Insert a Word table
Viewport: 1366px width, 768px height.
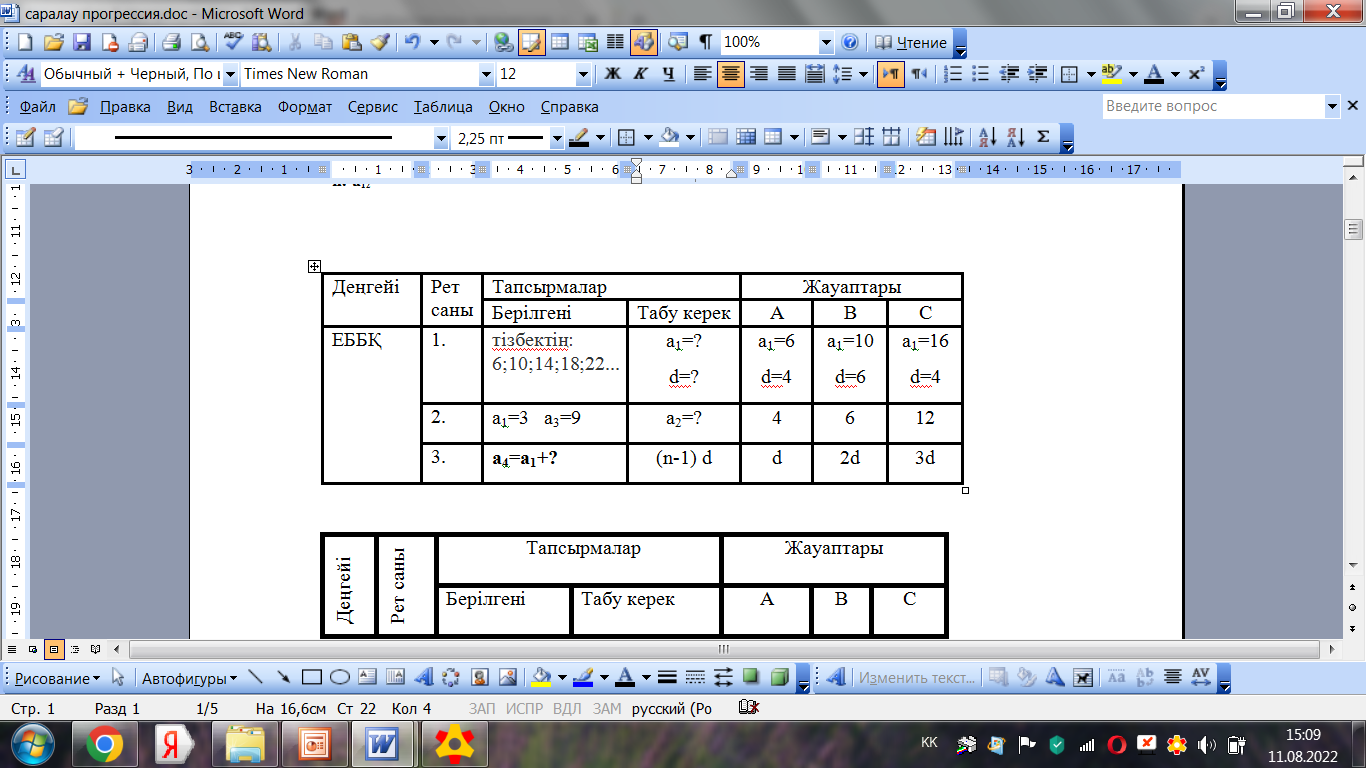560,43
